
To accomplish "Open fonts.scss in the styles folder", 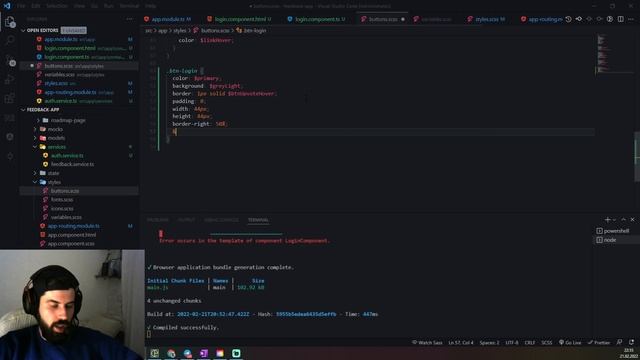I will (62, 200).
